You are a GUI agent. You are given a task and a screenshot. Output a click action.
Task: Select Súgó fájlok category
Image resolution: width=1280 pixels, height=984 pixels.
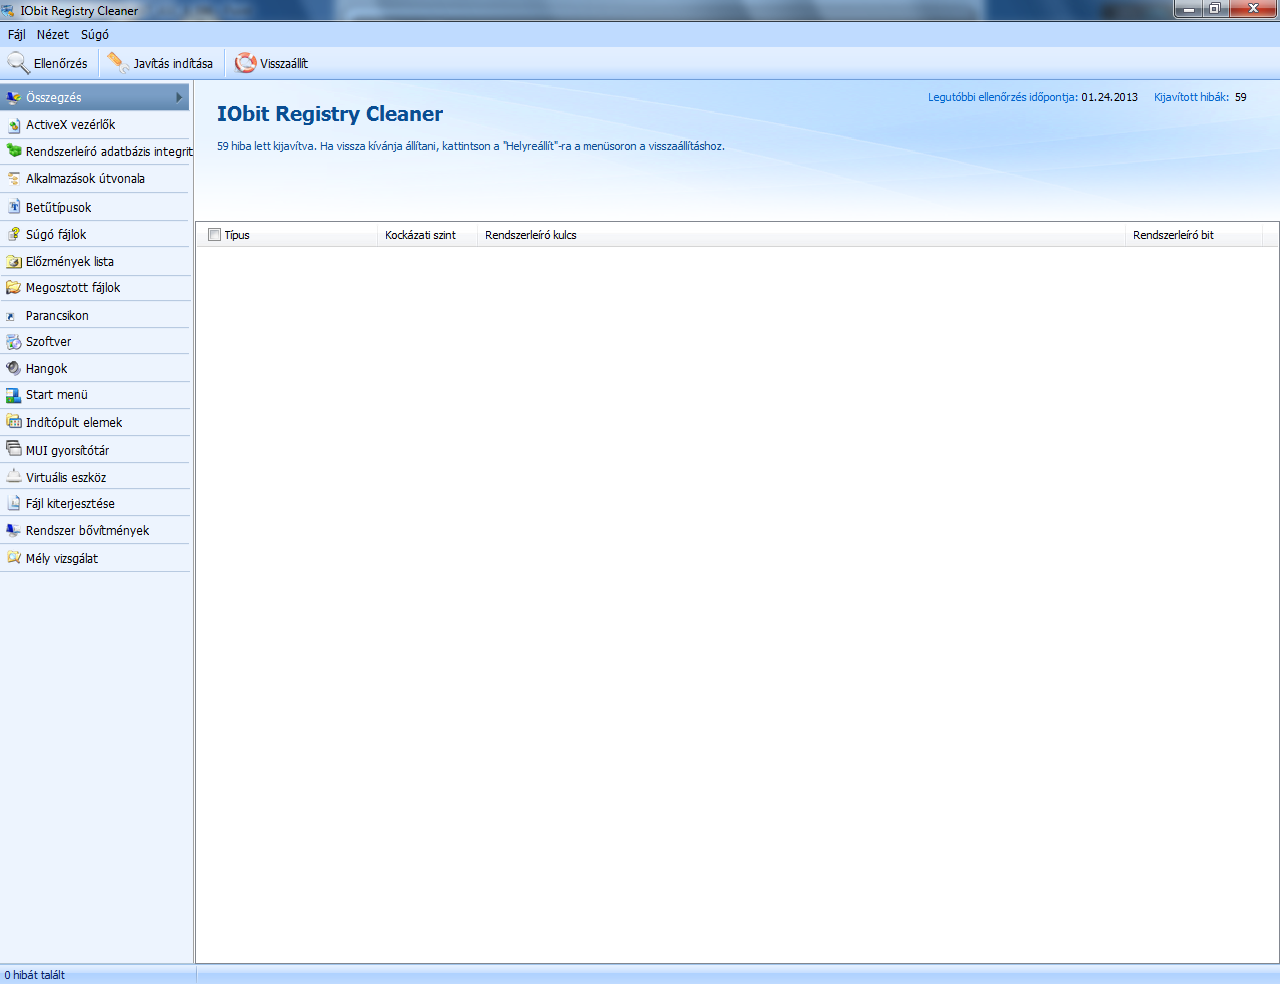tap(96, 234)
